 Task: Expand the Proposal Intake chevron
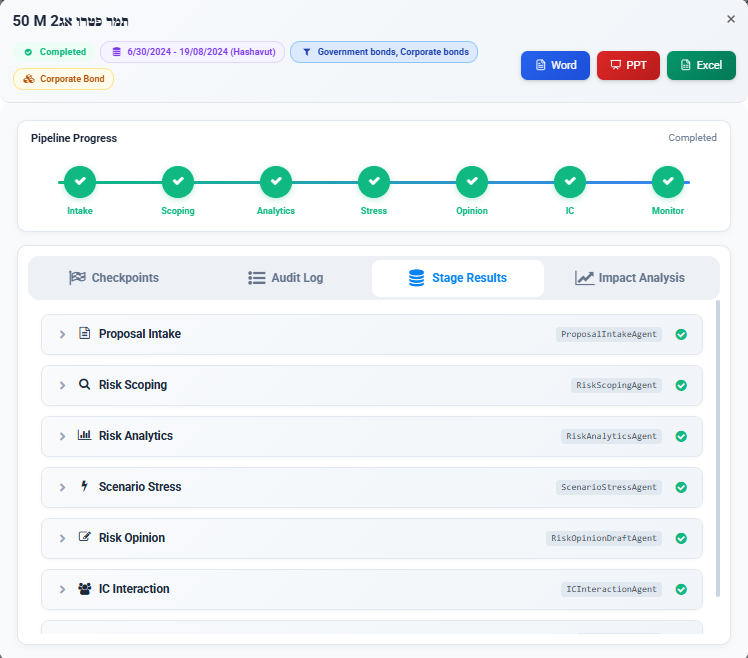(x=62, y=334)
